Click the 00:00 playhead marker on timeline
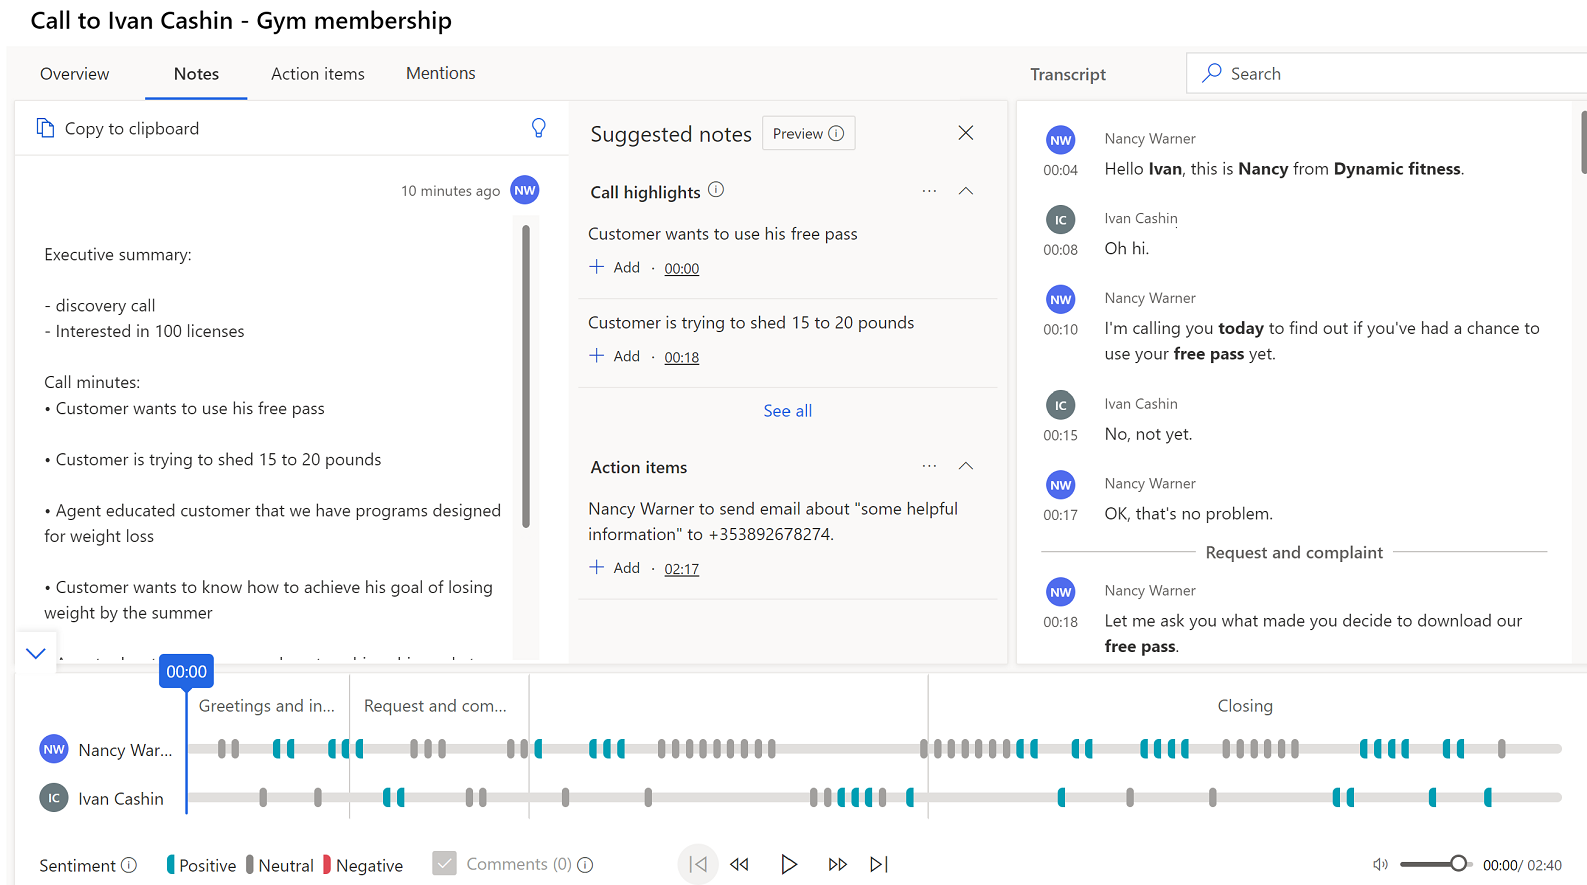 pyautogui.click(x=186, y=671)
